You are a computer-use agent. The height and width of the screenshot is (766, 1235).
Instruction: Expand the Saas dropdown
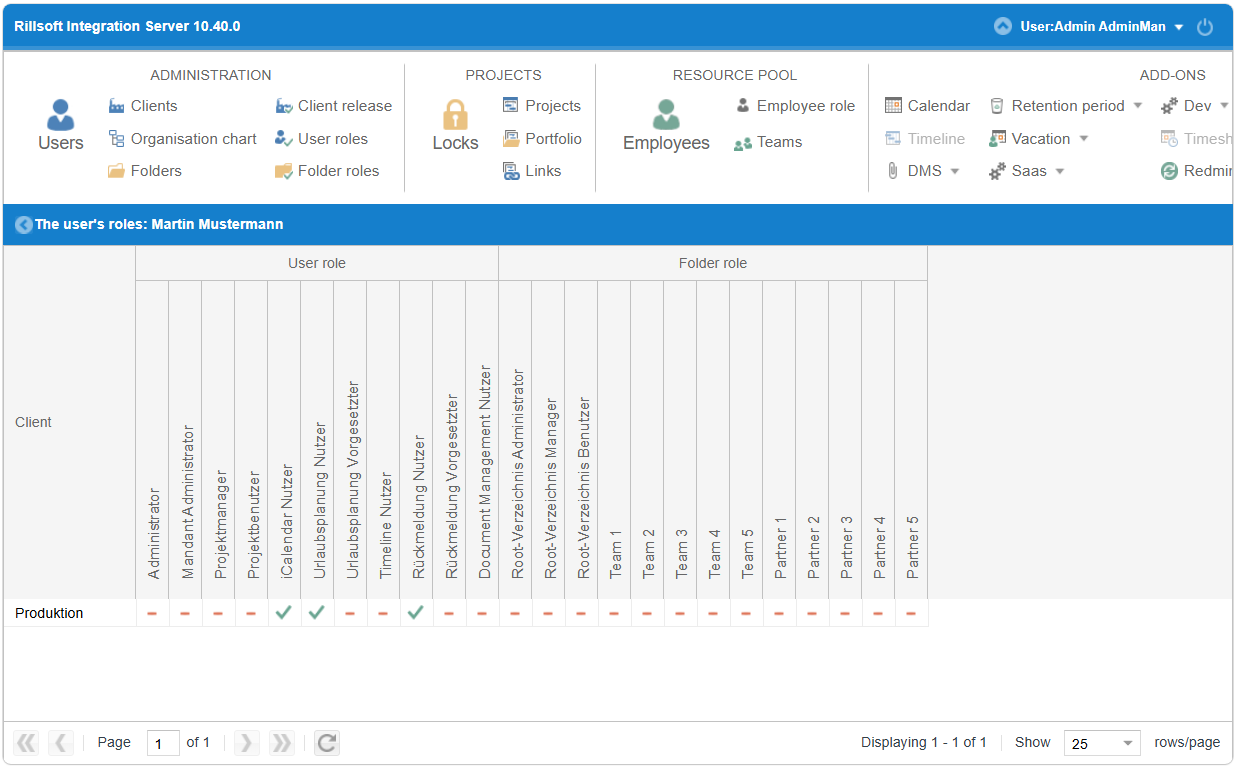point(1060,171)
